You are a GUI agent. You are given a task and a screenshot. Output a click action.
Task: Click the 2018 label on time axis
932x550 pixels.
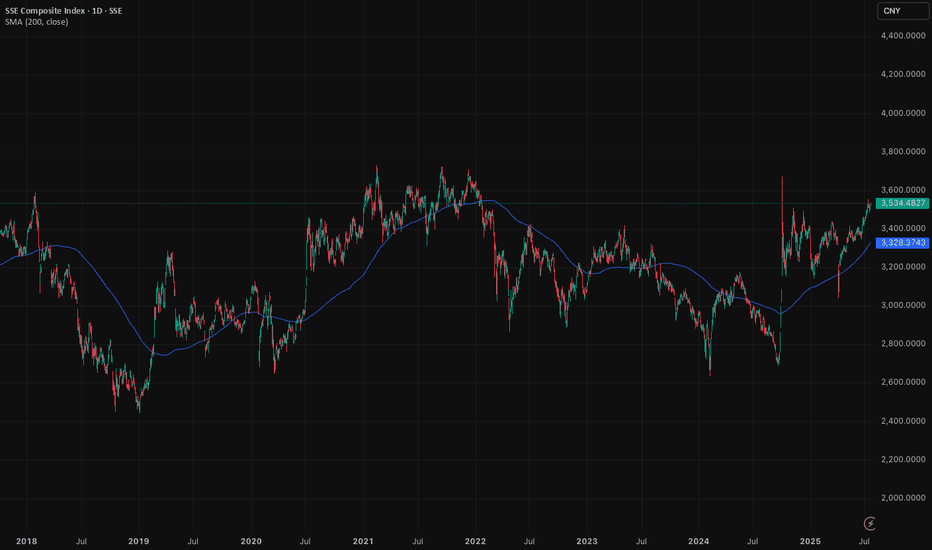[26, 540]
